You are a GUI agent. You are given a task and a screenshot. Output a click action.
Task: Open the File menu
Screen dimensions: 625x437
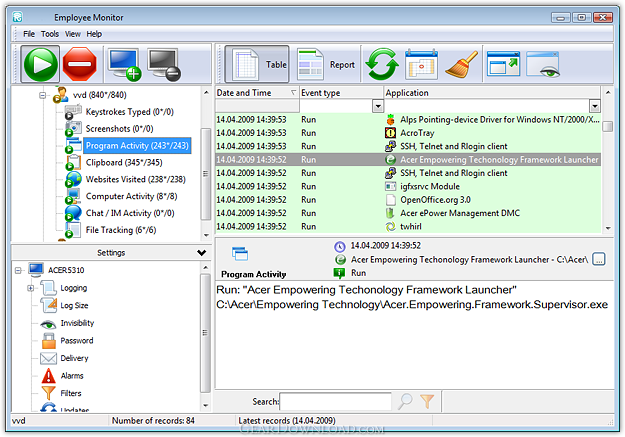(29, 34)
